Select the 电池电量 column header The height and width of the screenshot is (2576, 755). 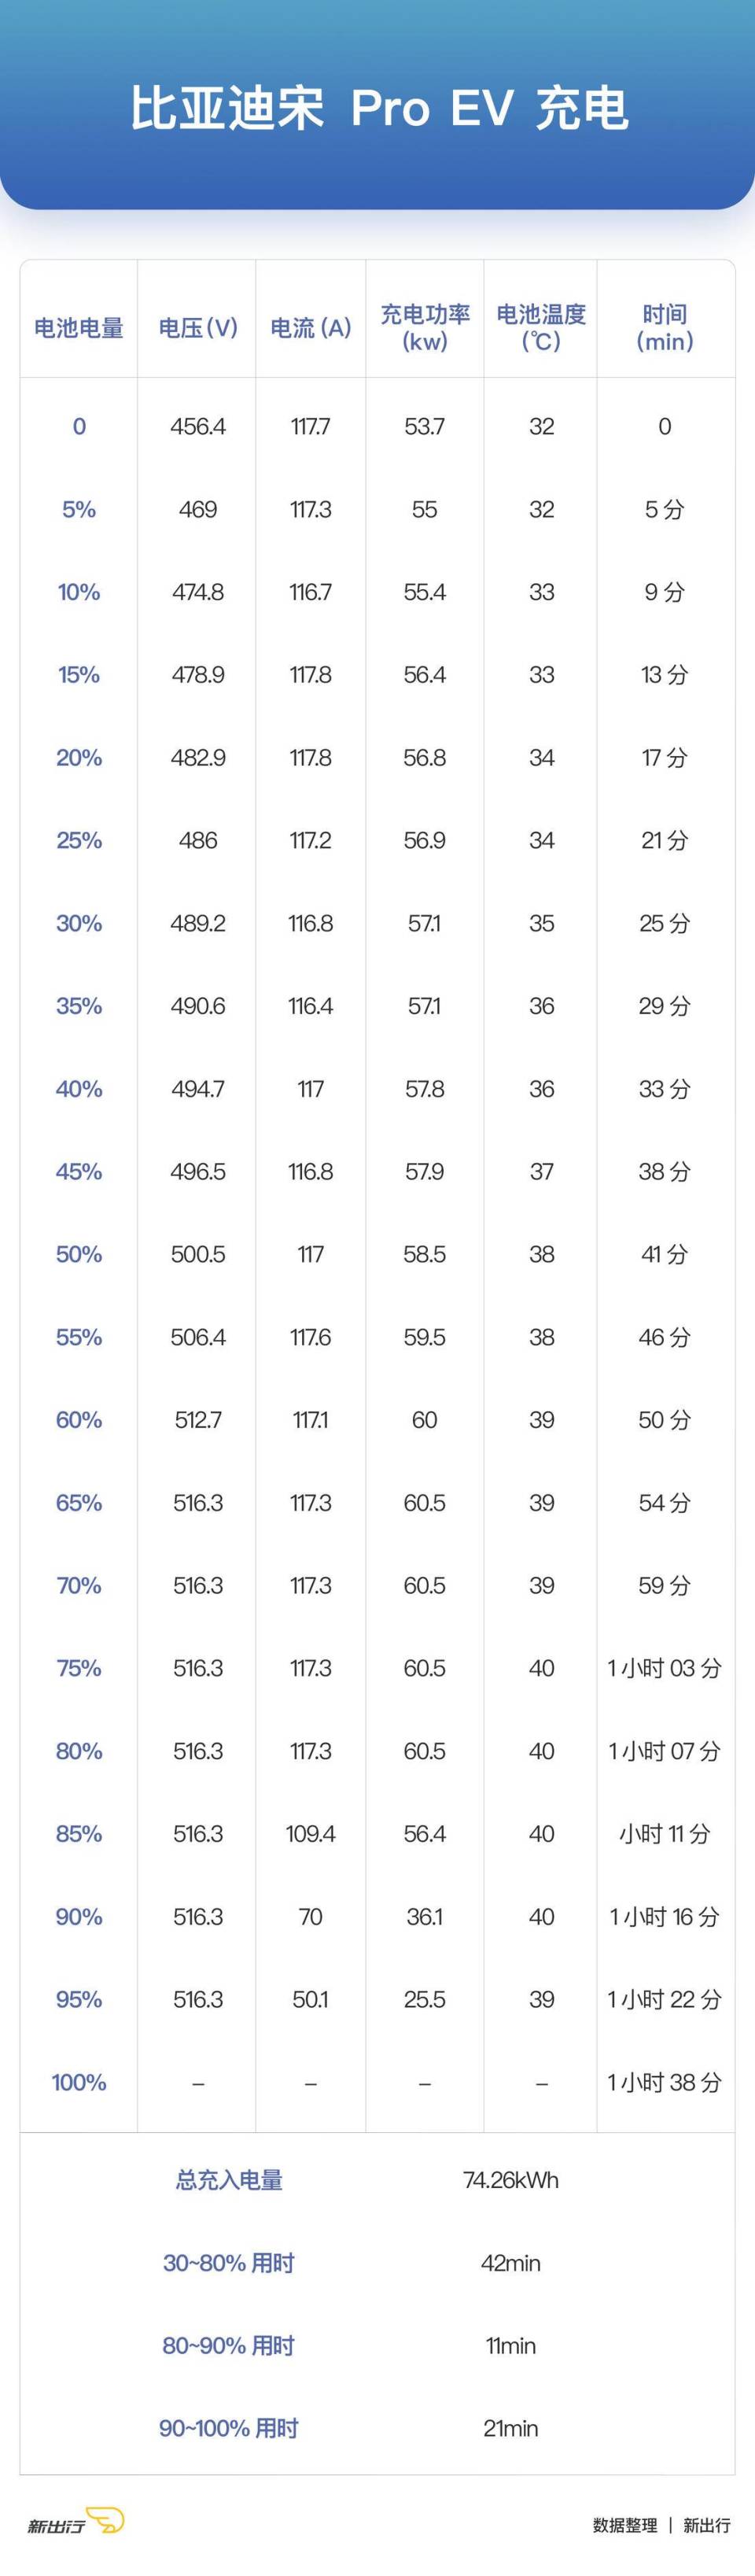[x=79, y=328]
